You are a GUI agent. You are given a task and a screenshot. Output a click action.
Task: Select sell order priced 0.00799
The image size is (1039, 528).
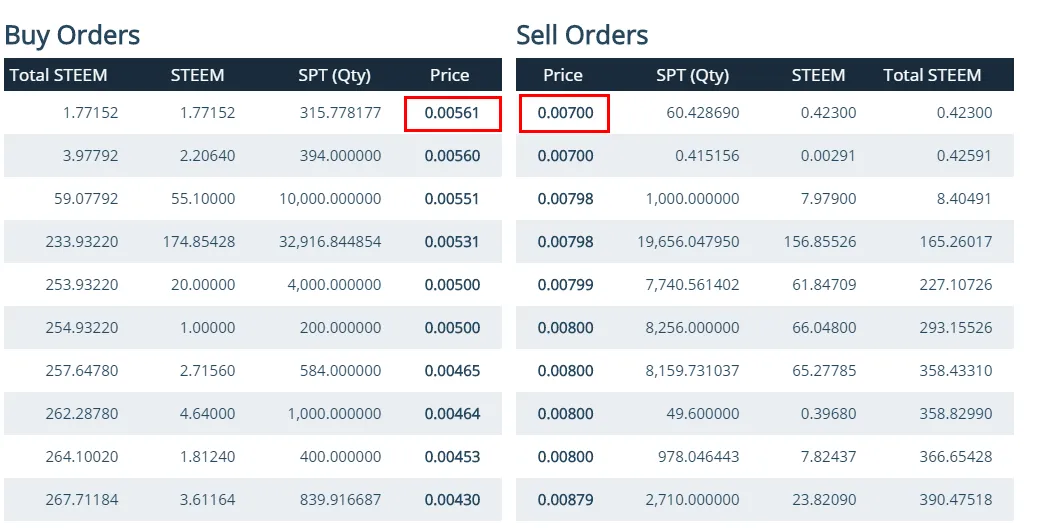[x=565, y=285]
